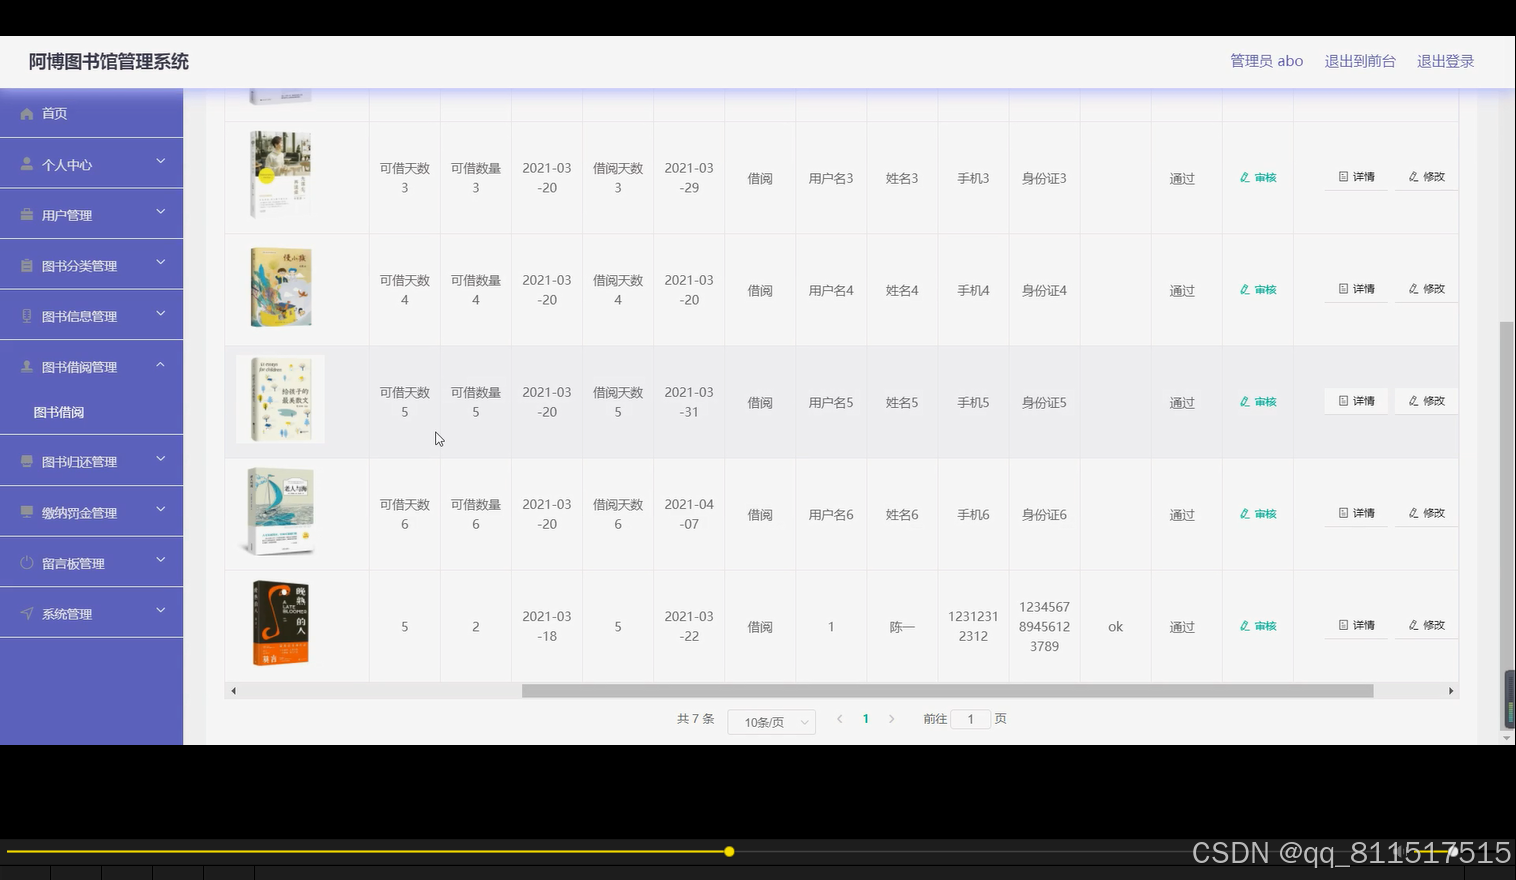Click the 管理员 abo account link
The width and height of the screenshot is (1516, 880).
[1266, 61]
